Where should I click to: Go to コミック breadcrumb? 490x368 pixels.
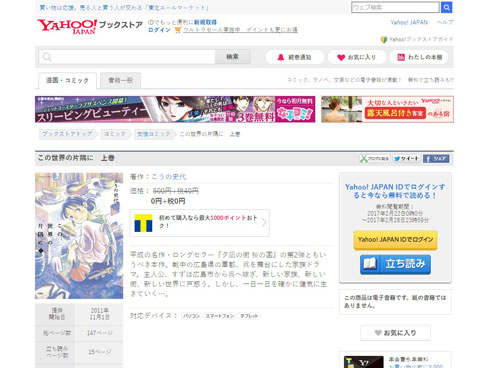115,134
